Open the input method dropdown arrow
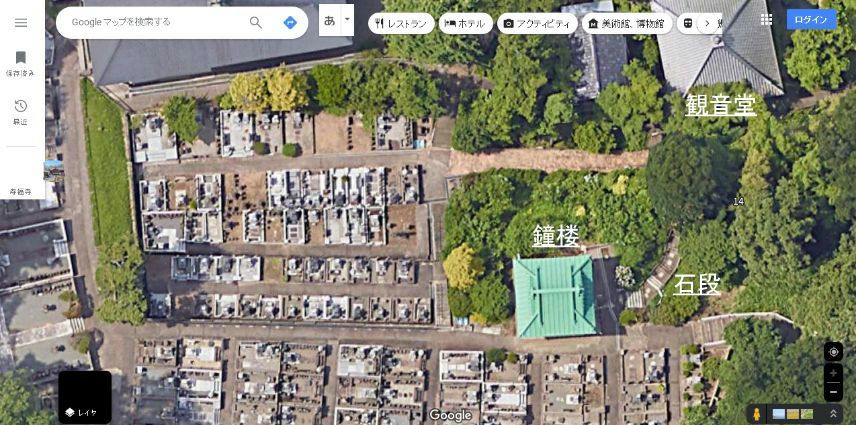 click(x=347, y=20)
